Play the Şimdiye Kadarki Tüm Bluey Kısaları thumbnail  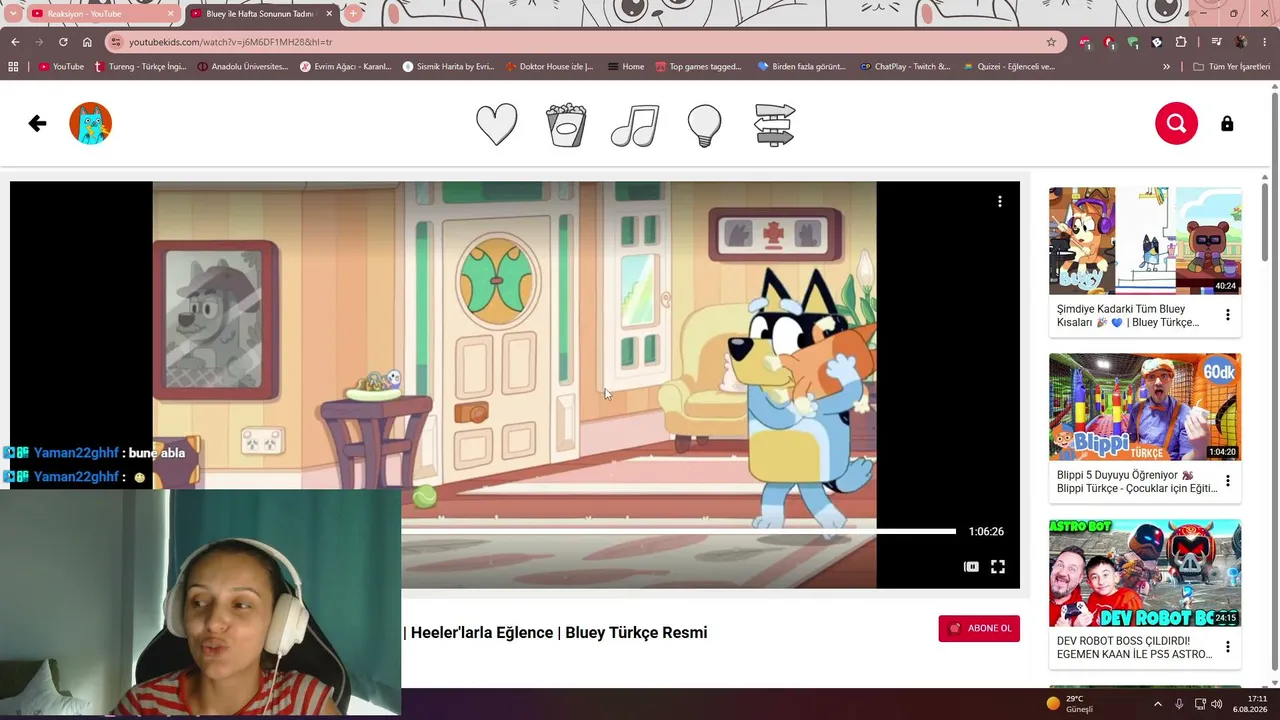[x=1145, y=241]
